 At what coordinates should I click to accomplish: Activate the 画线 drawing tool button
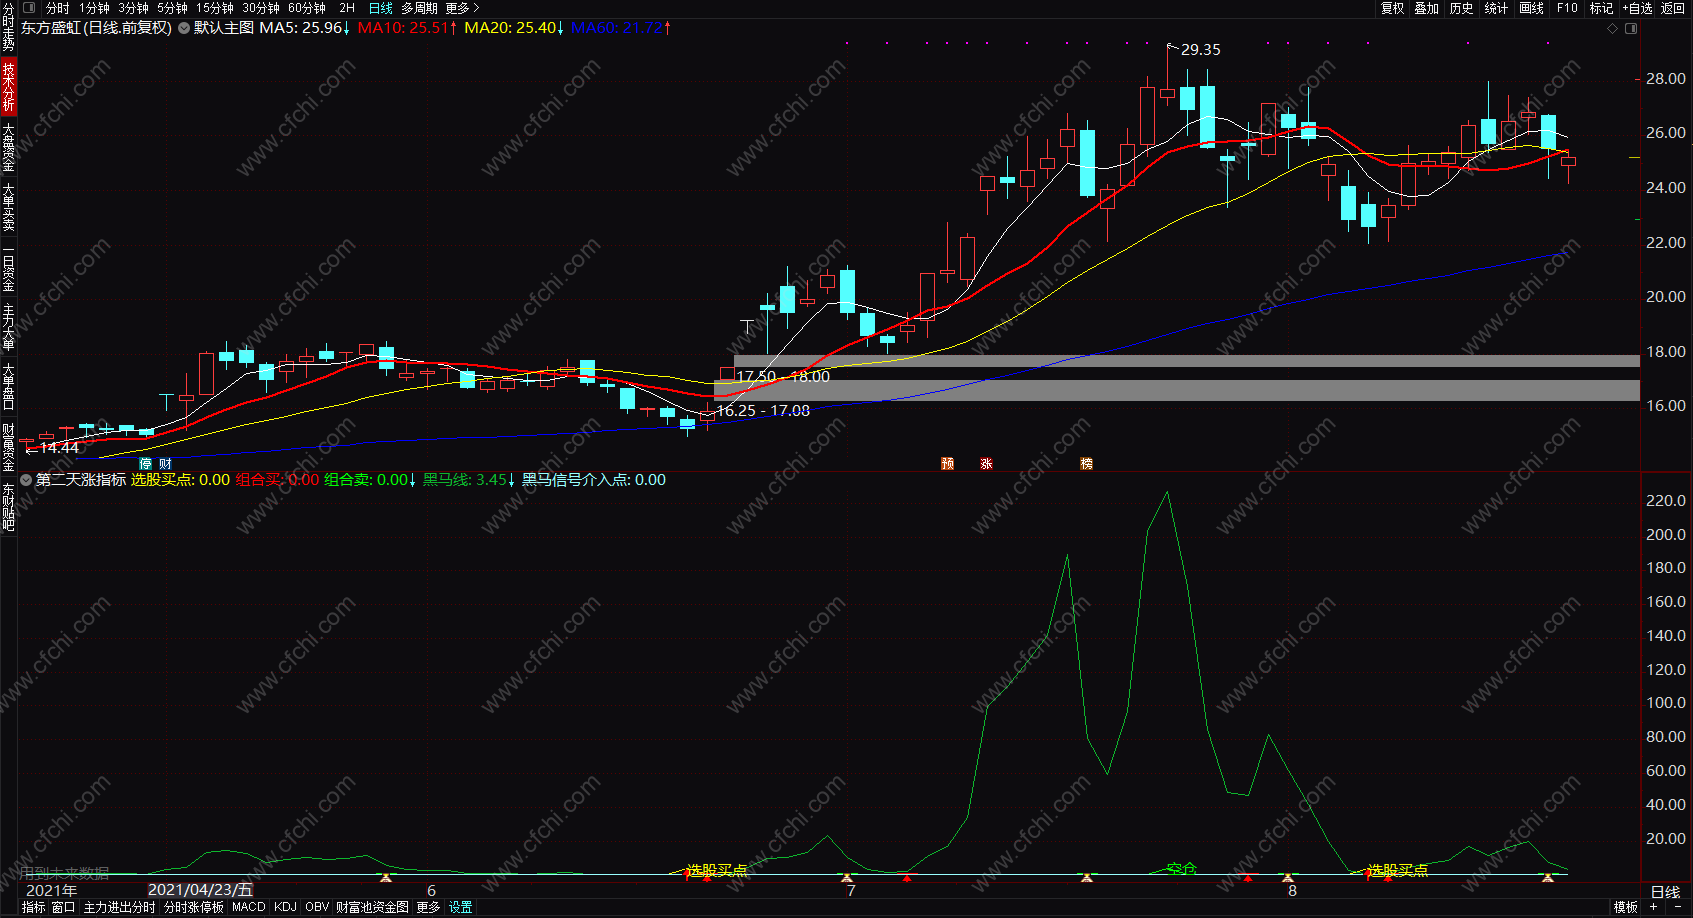point(1531,8)
